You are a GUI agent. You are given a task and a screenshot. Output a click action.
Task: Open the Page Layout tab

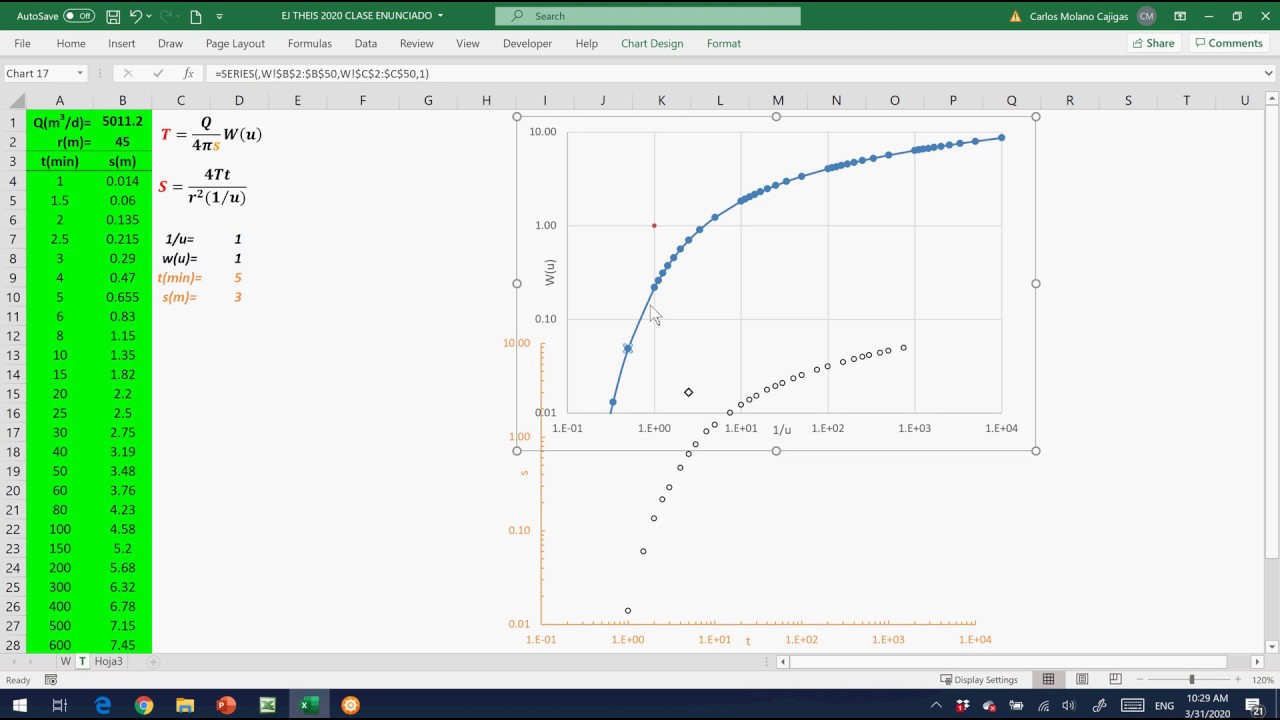235,43
